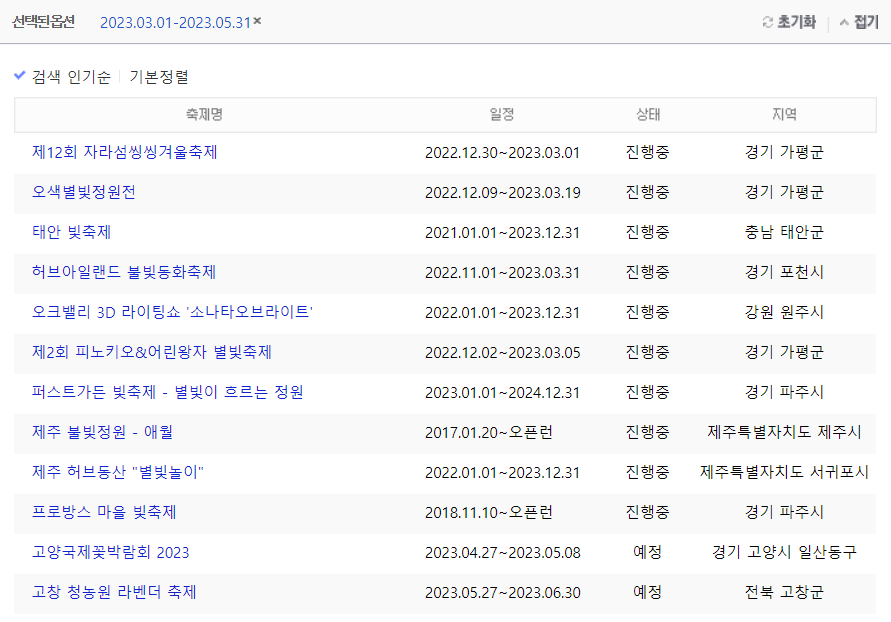Click the region 경기 포천시
The height and width of the screenshot is (622, 891).
784,272
